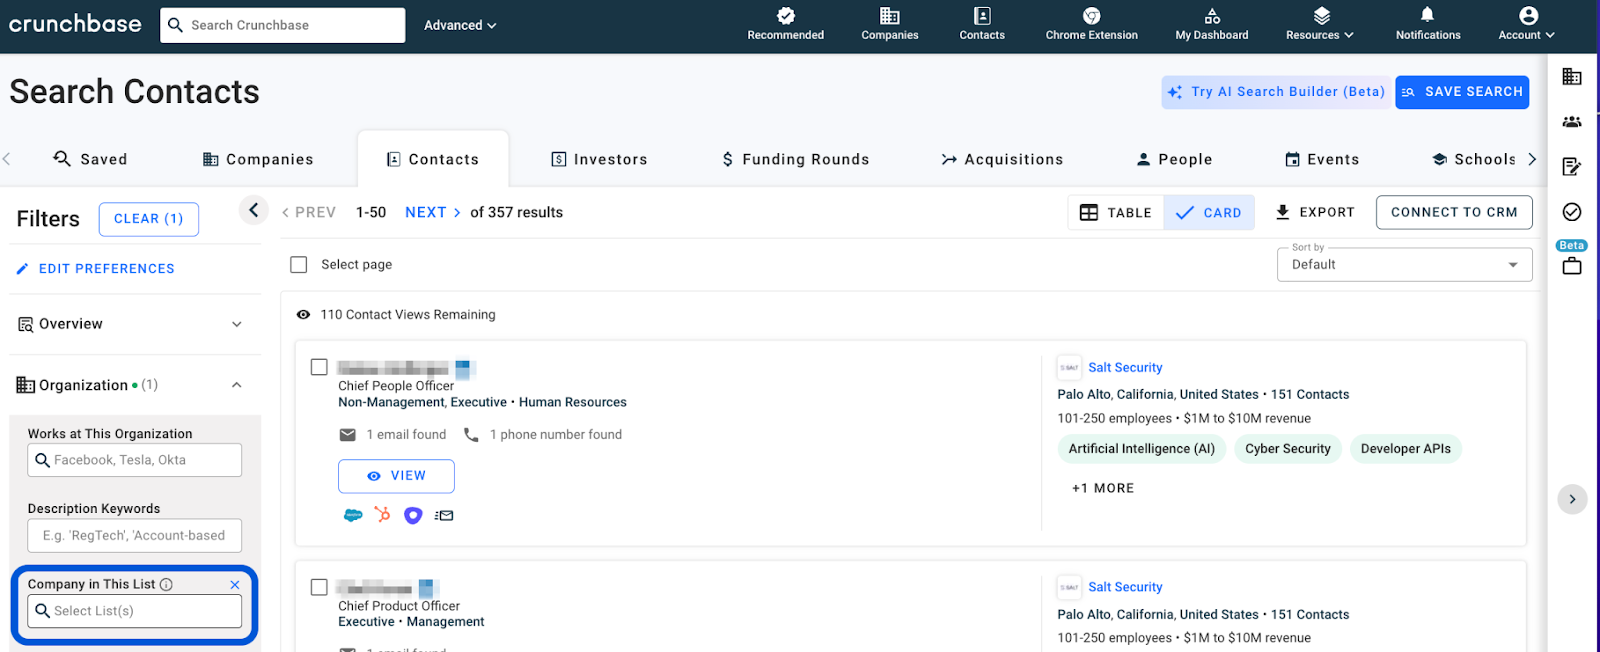Image resolution: width=1600 pixels, height=652 pixels.
Task: Tick the Chief Product Officer contact checkbox
Action: pyautogui.click(x=319, y=587)
